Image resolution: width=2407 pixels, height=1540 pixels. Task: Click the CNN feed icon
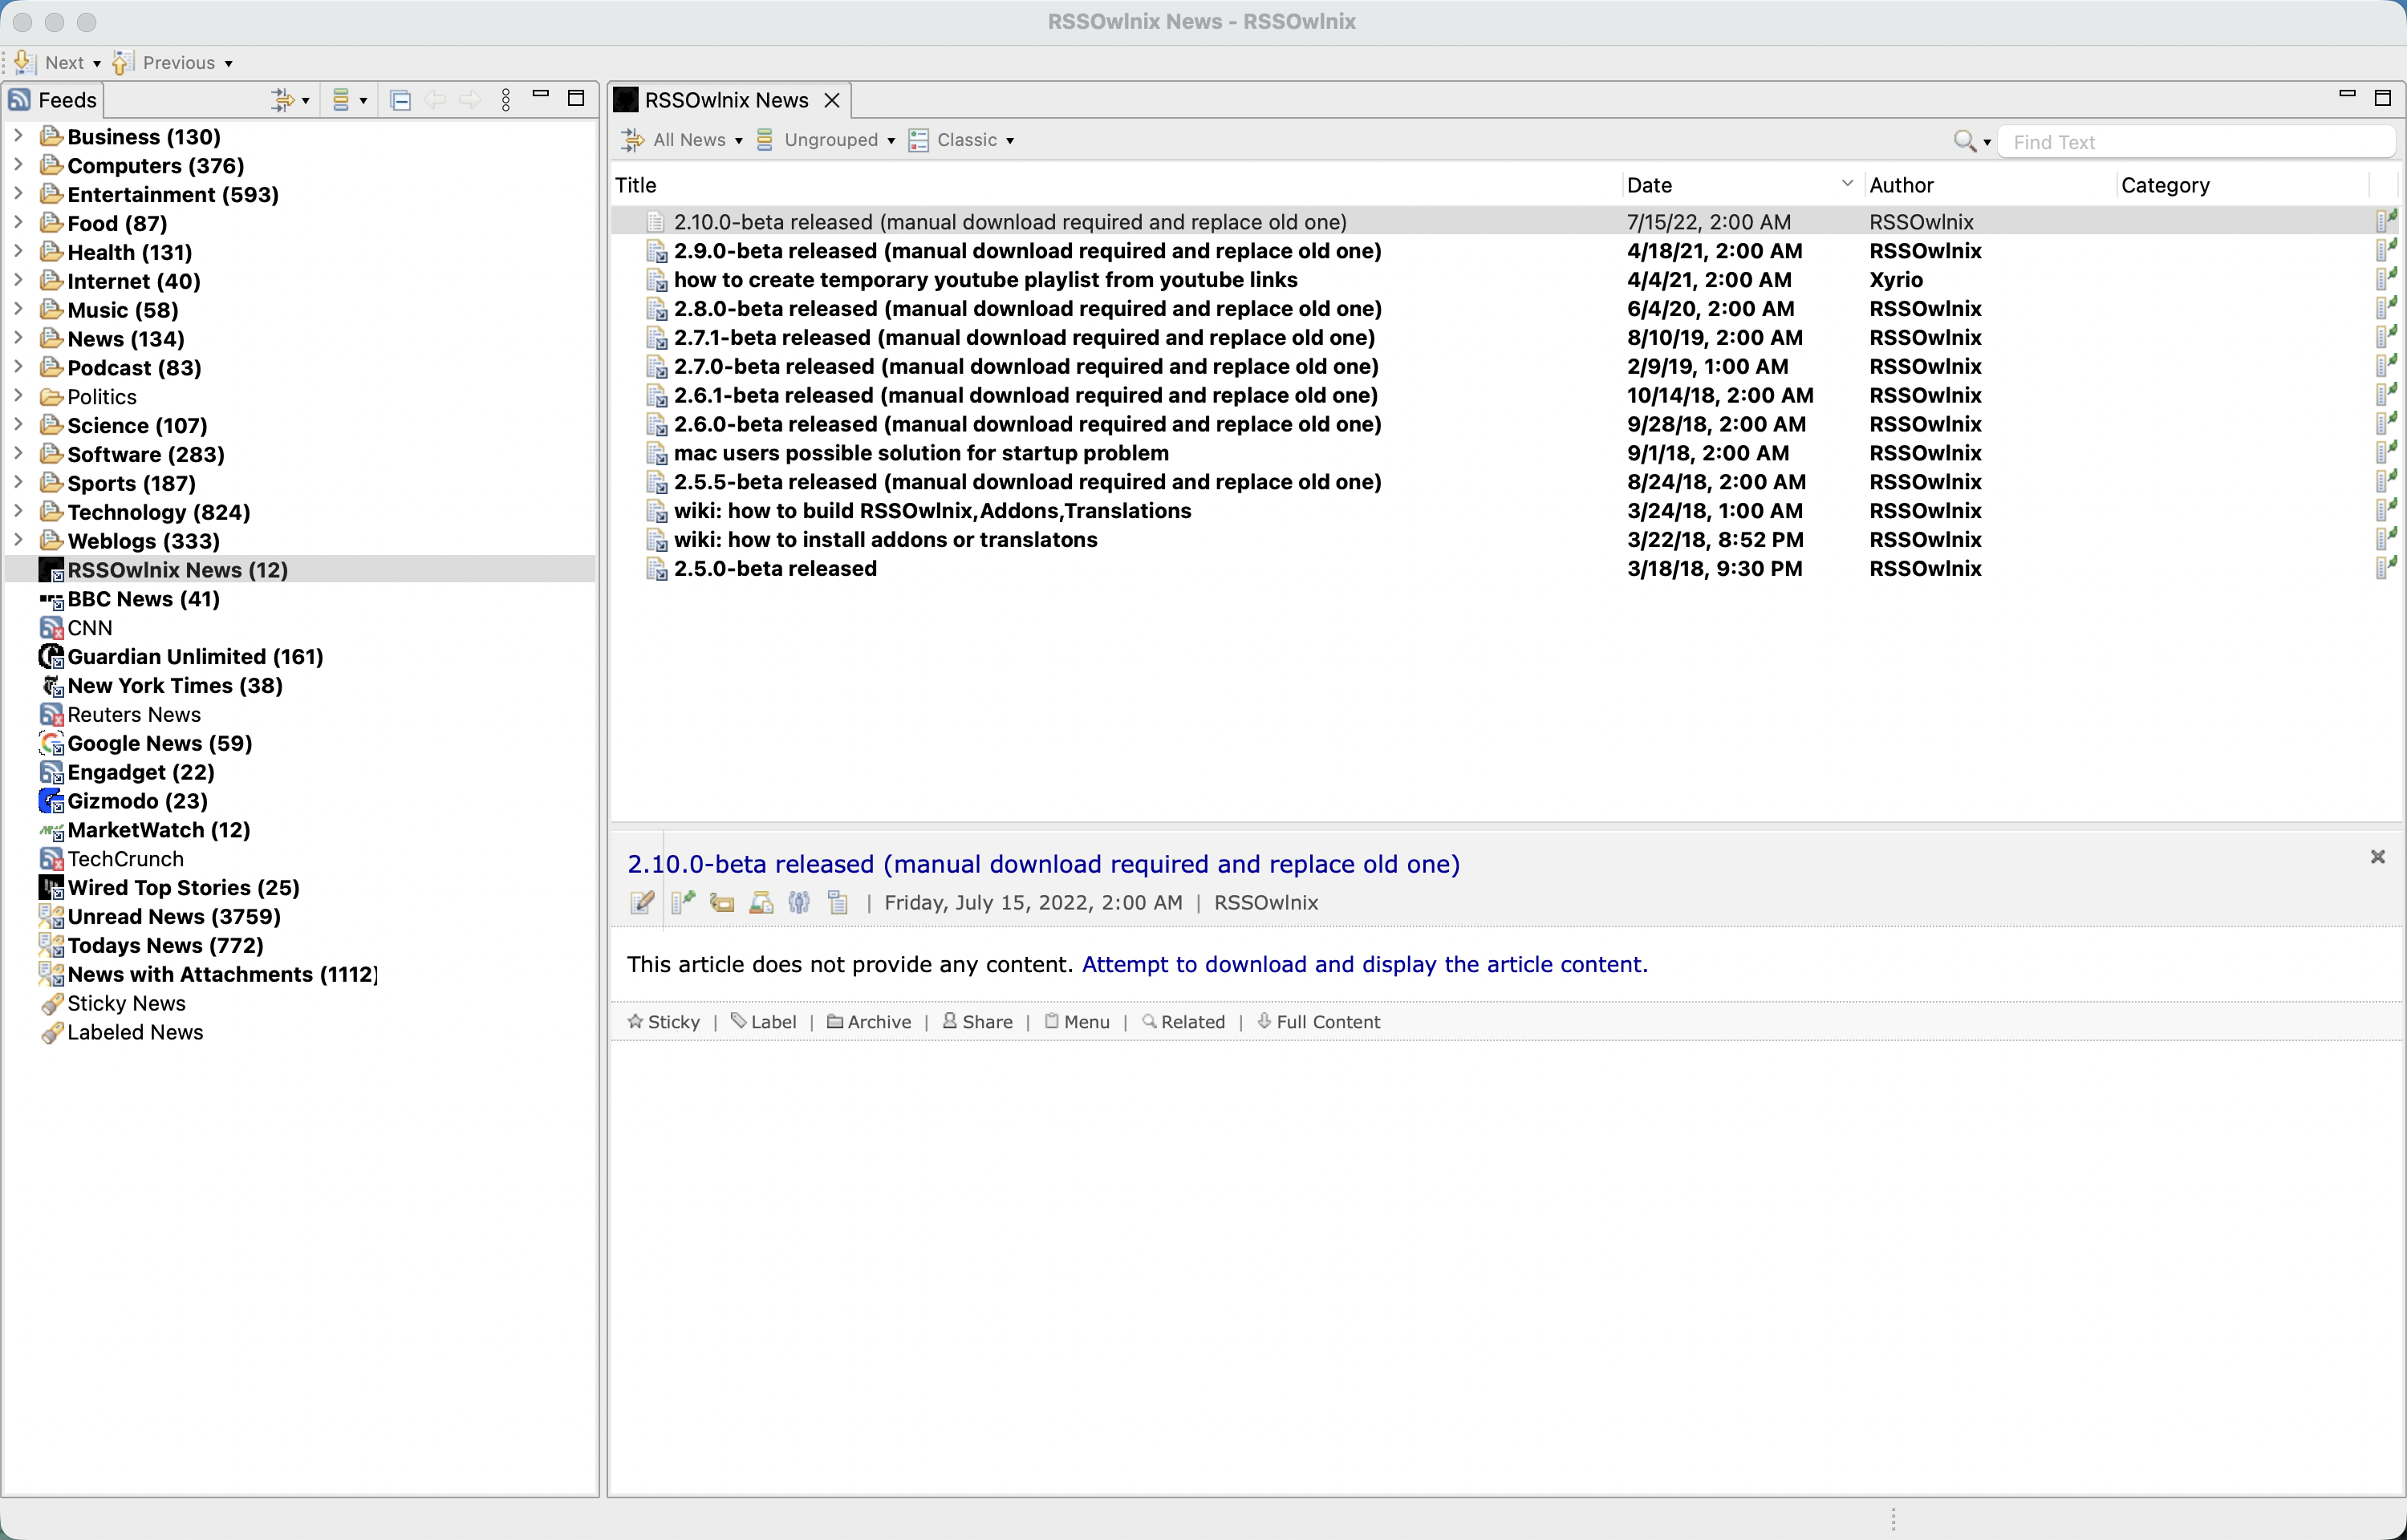tap(51, 628)
